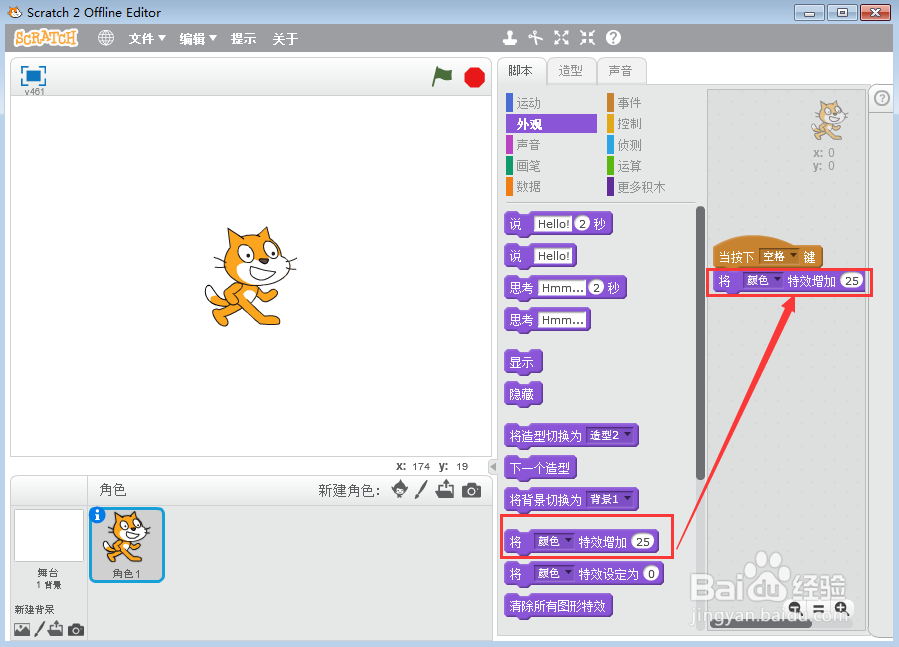Switch to the 脚本 tab

tap(521, 71)
